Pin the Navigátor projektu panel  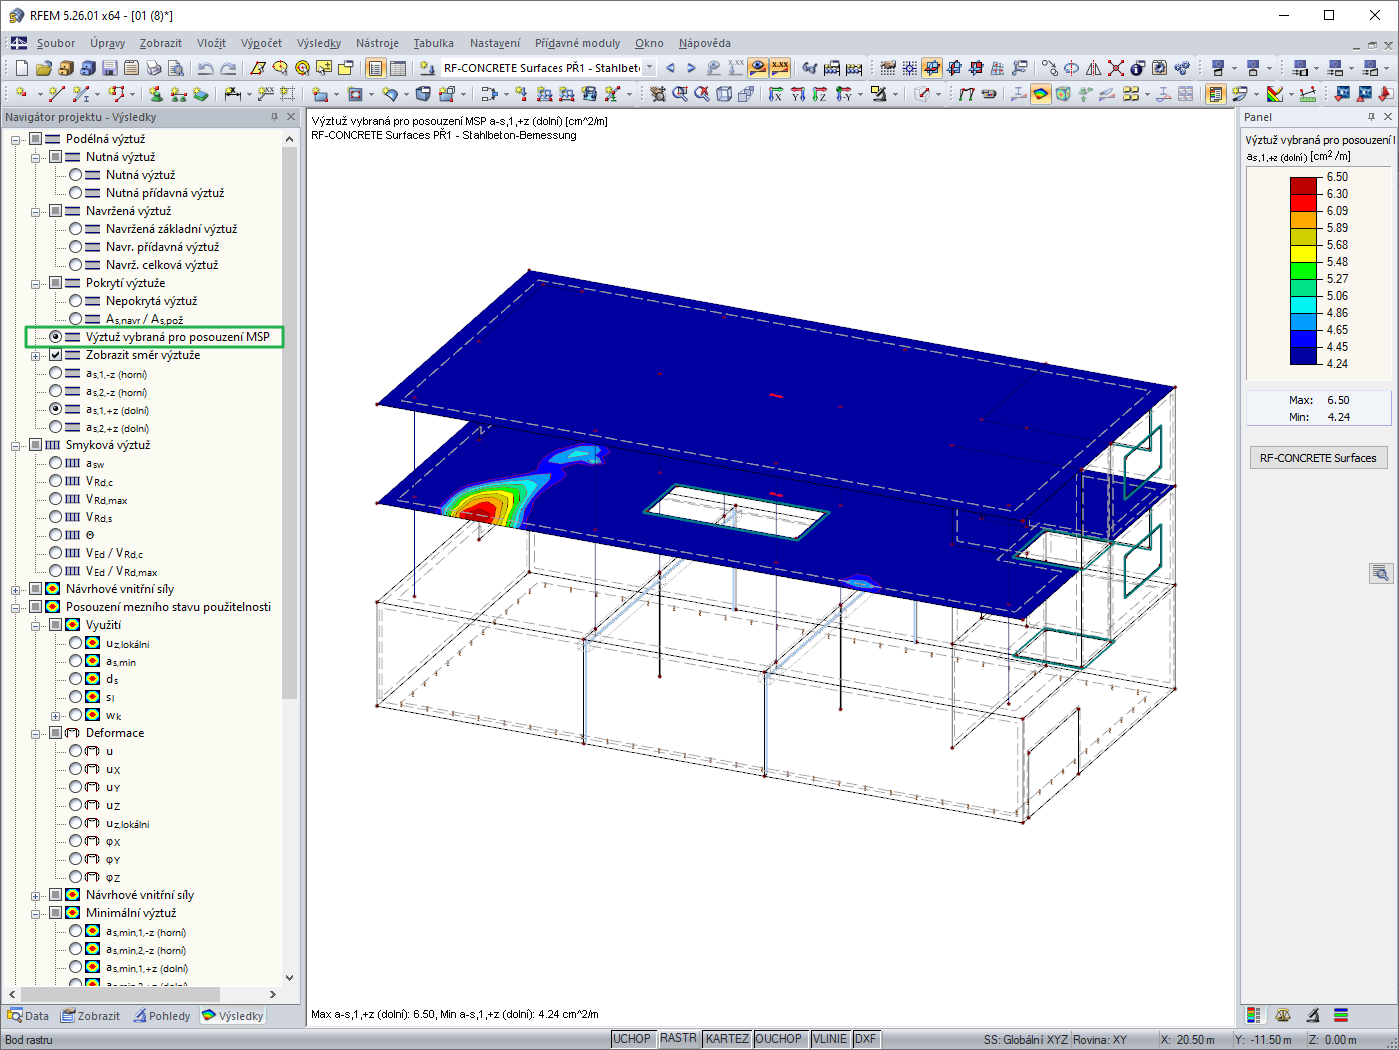click(274, 117)
